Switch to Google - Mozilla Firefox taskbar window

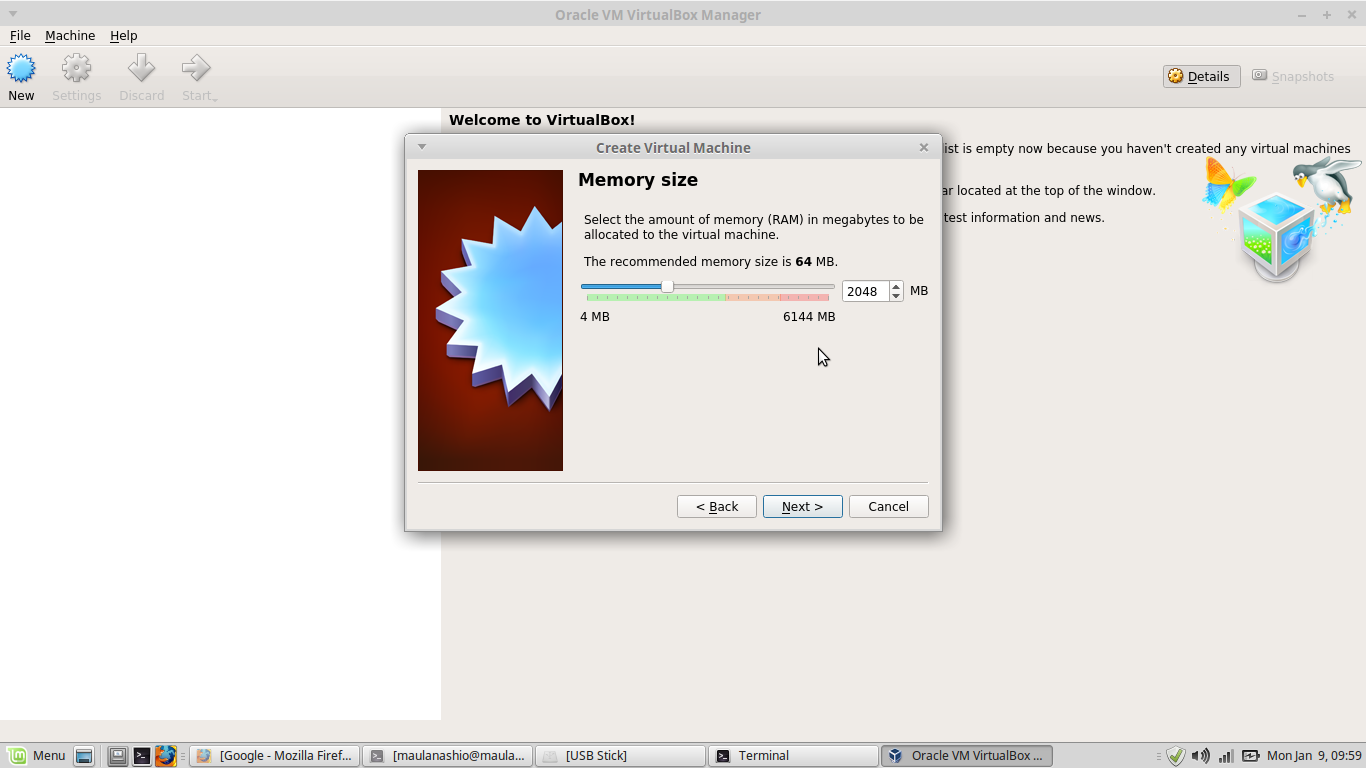[273, 756]
